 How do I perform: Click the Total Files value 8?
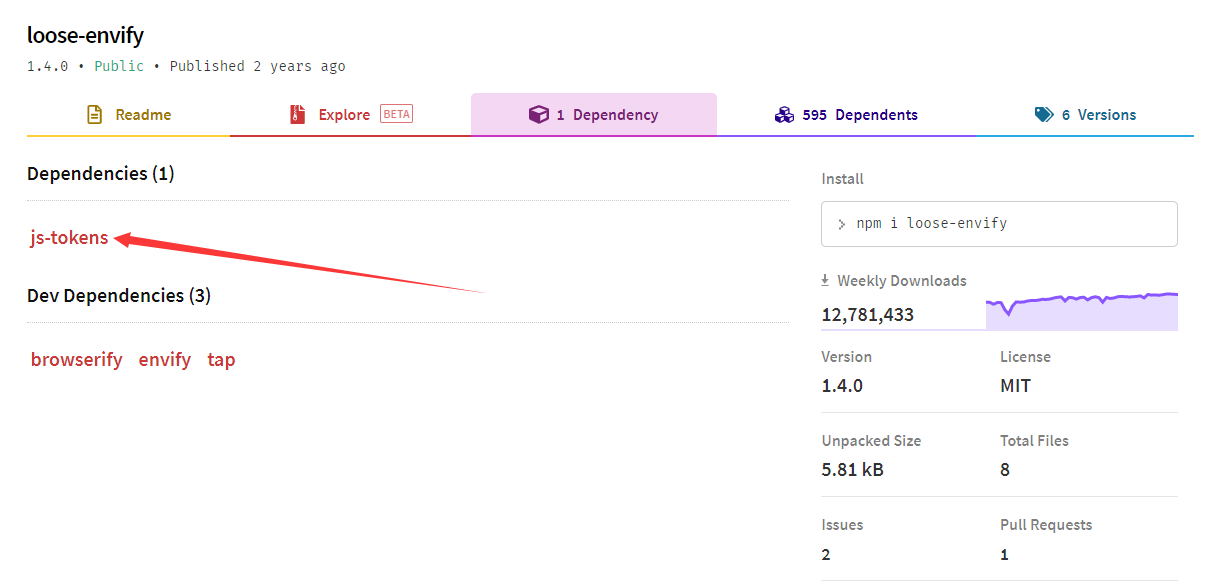coord(1005,469)
